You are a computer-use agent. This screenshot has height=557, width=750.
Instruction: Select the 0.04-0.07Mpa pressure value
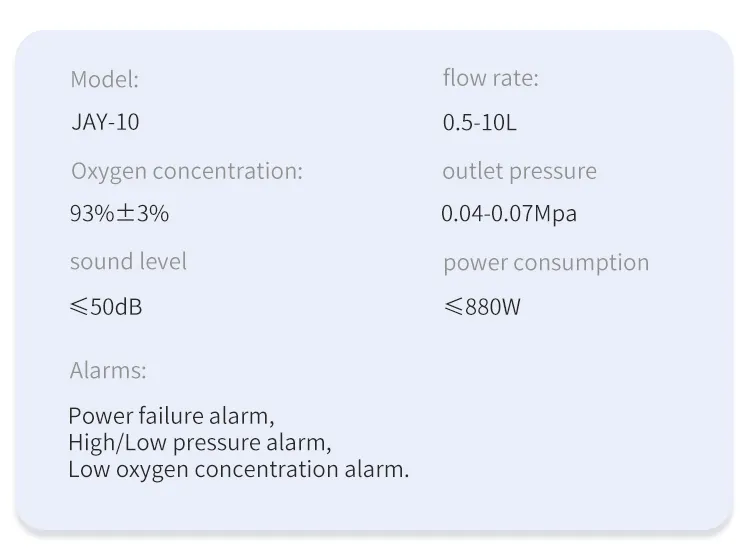509,213
